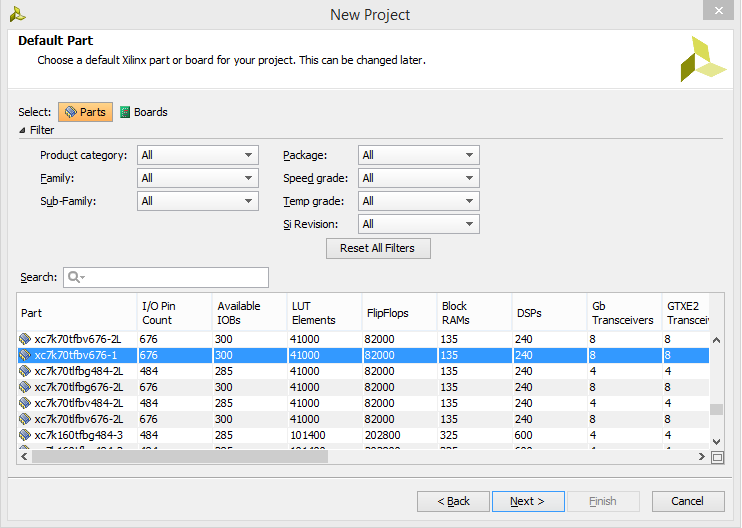Open the Speed grade dropdown

tap(419, 178)
